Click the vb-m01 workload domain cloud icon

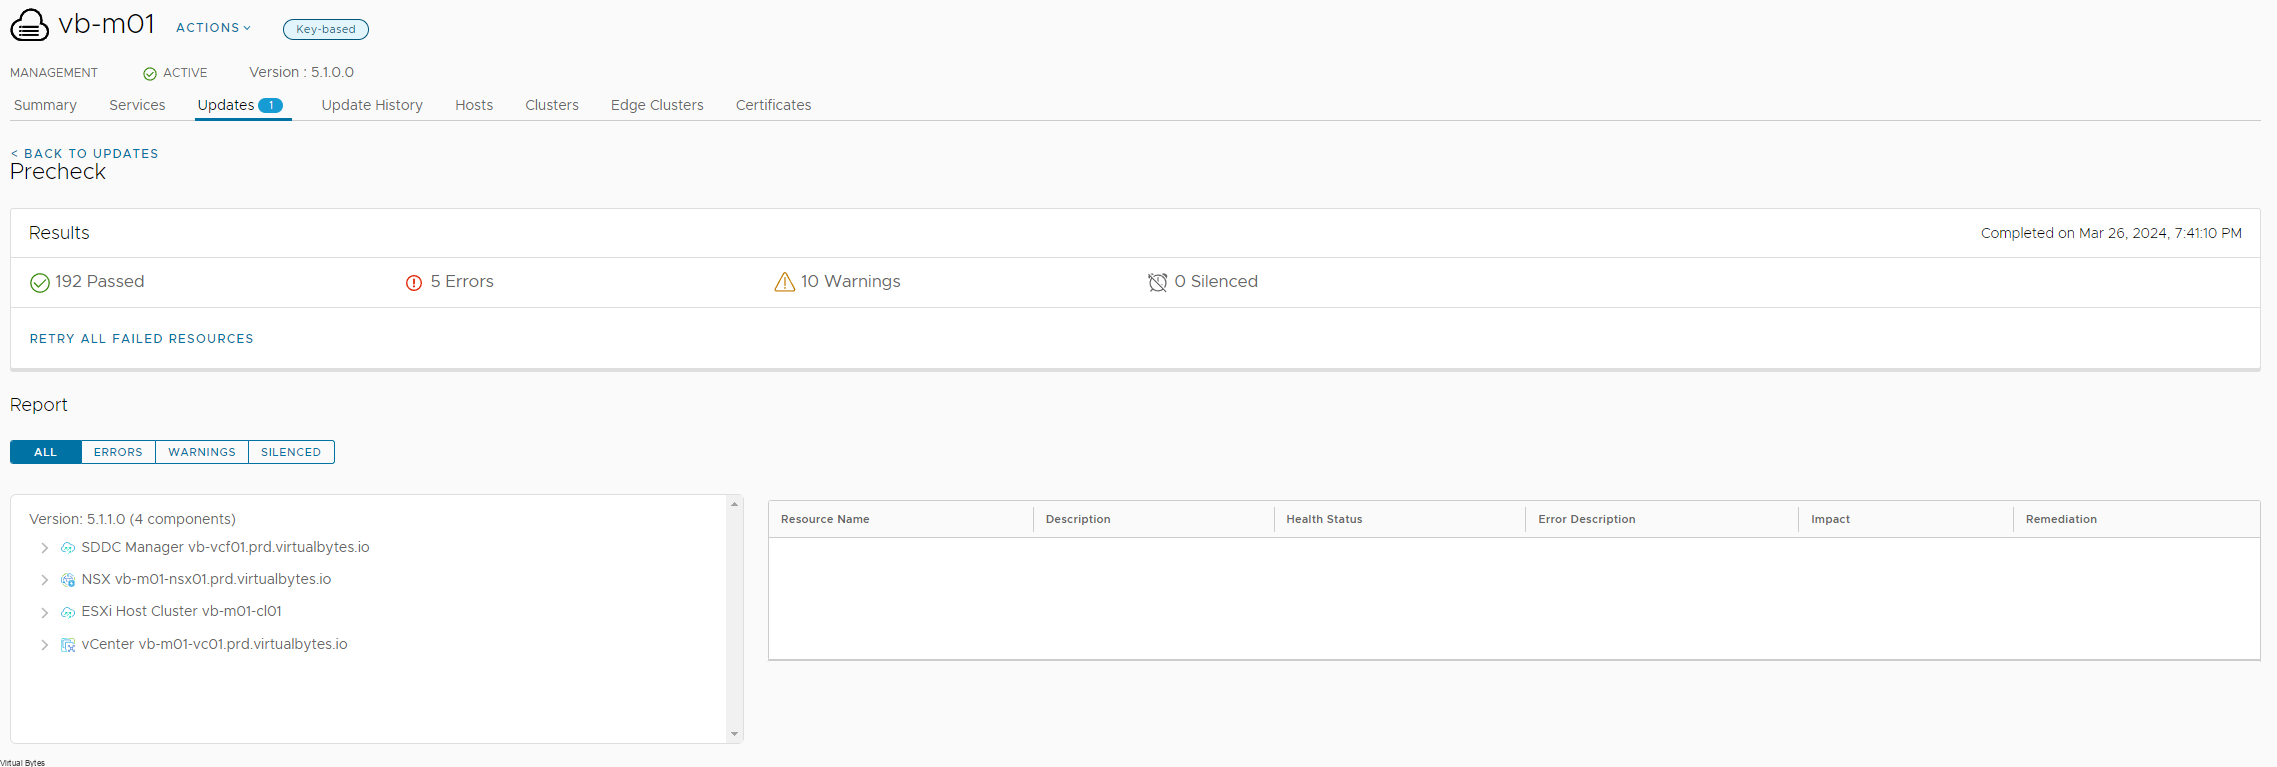click(x=29, y=25)
